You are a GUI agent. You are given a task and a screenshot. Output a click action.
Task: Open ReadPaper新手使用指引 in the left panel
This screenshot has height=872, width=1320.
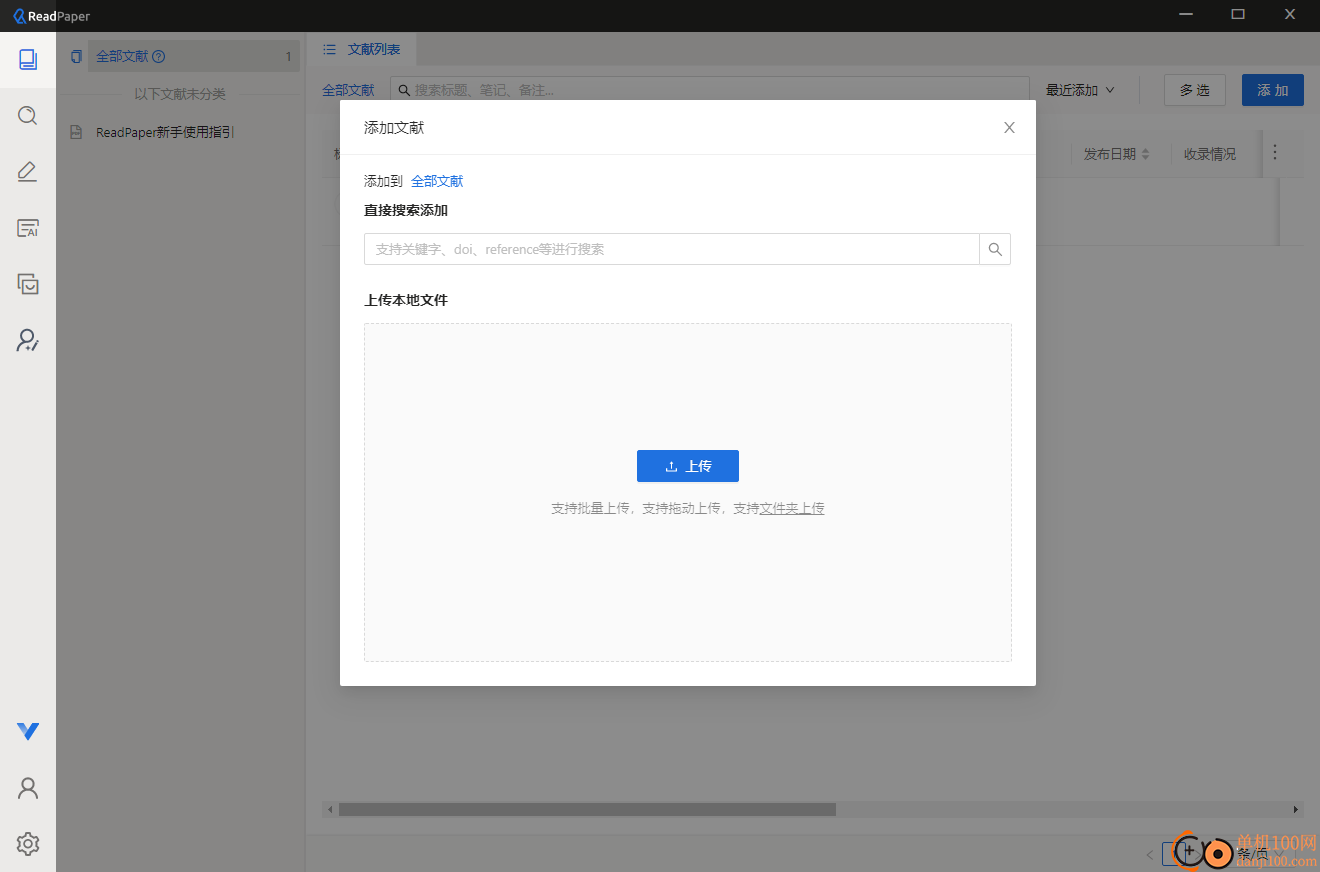(165, 132)
